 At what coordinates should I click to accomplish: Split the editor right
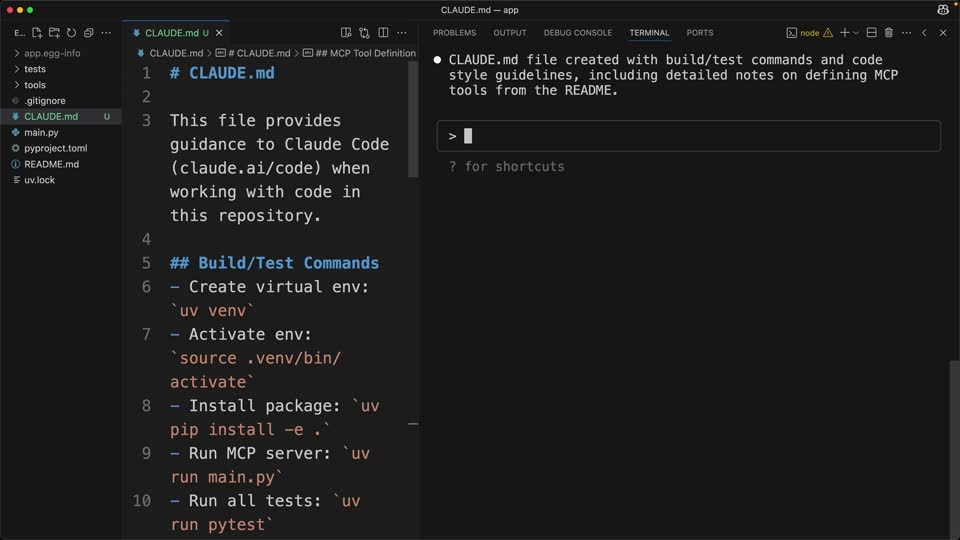pos(383,33)
